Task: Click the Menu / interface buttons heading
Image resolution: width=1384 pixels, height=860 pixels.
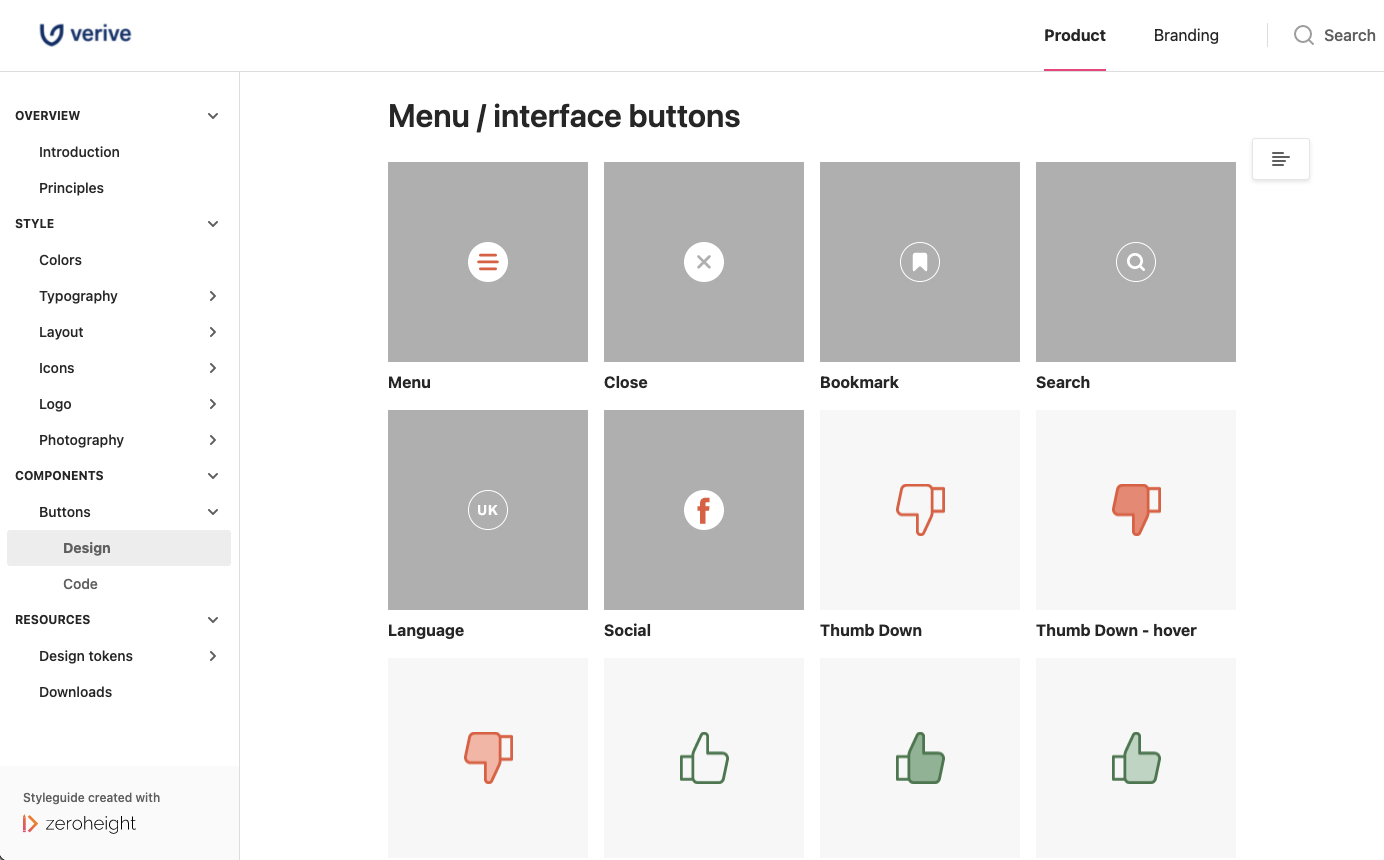Action: pyautogui.click(x=564, y=116)
